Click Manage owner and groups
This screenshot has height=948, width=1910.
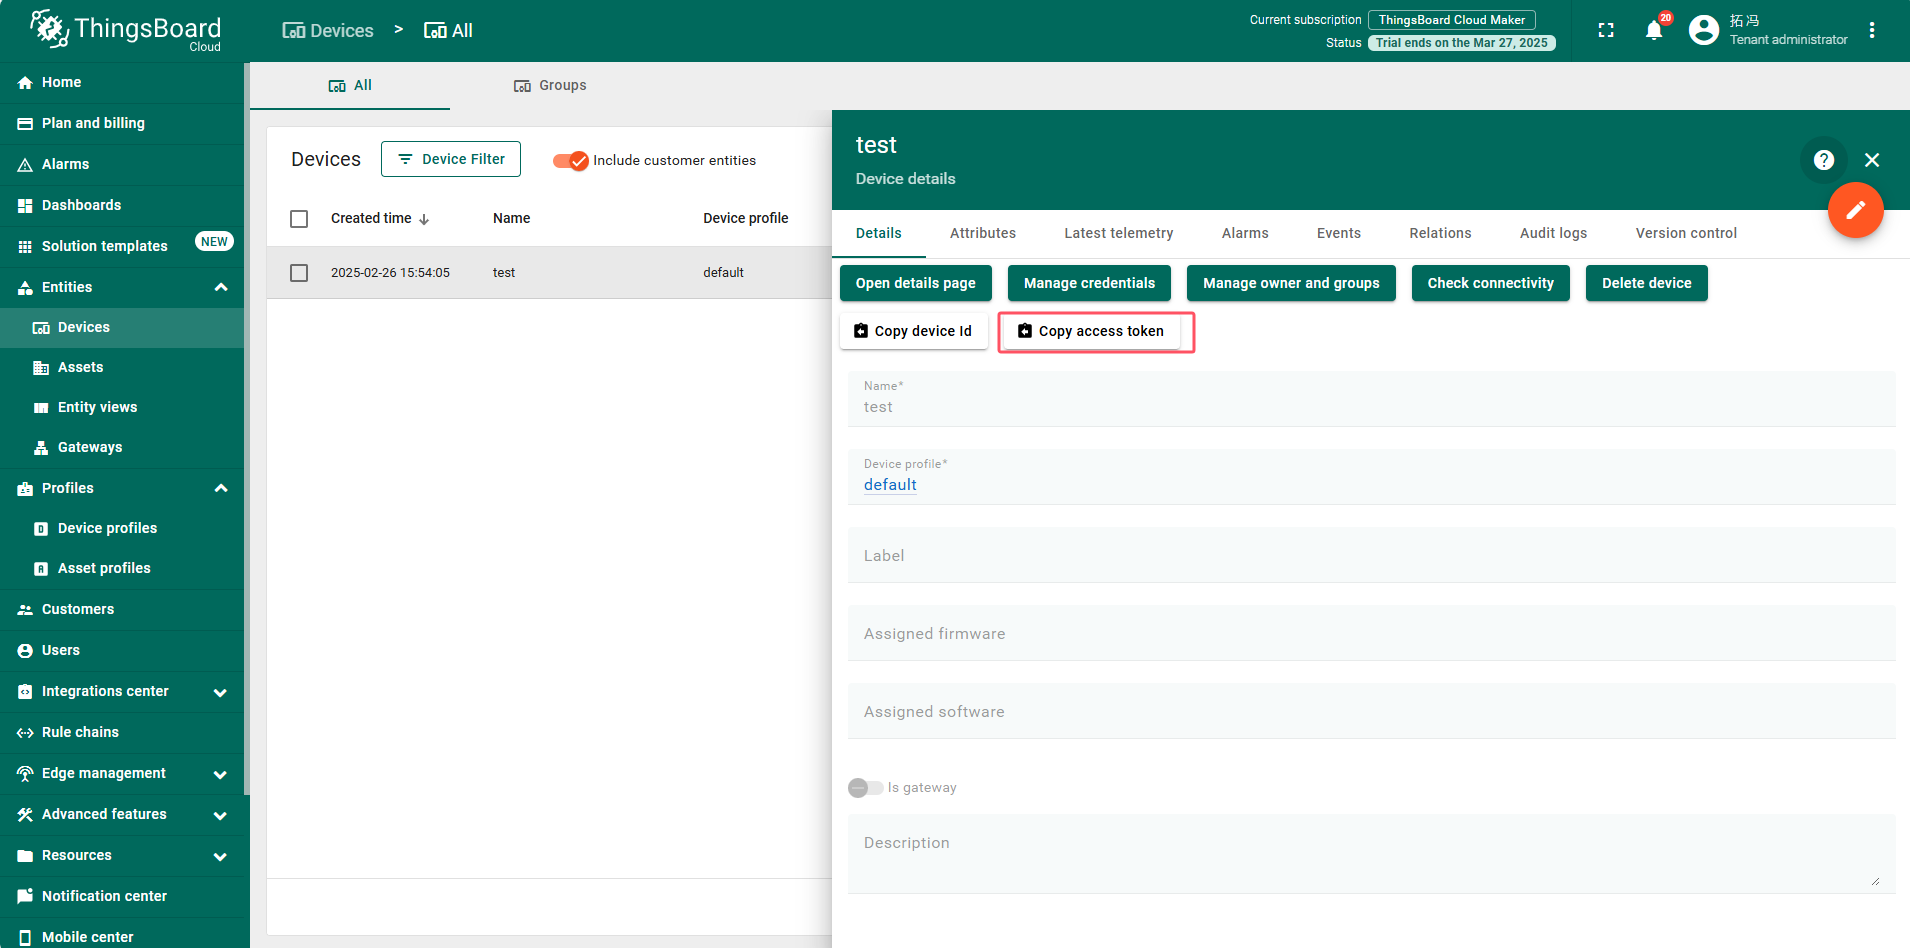click(1291, 283)
